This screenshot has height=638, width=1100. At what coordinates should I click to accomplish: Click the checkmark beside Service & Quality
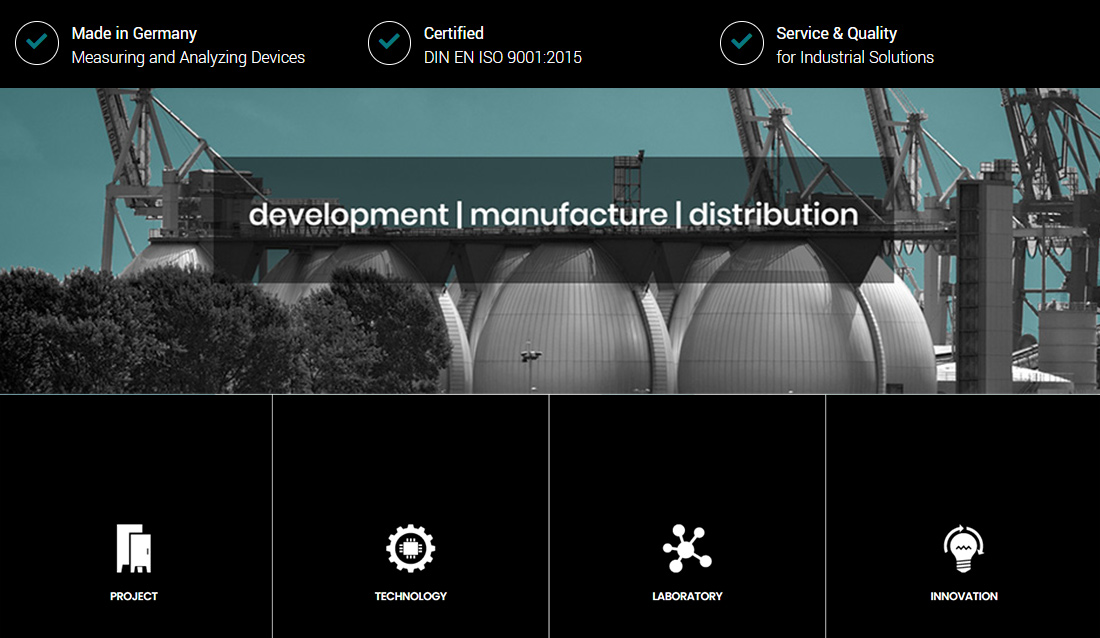(742, 43)
